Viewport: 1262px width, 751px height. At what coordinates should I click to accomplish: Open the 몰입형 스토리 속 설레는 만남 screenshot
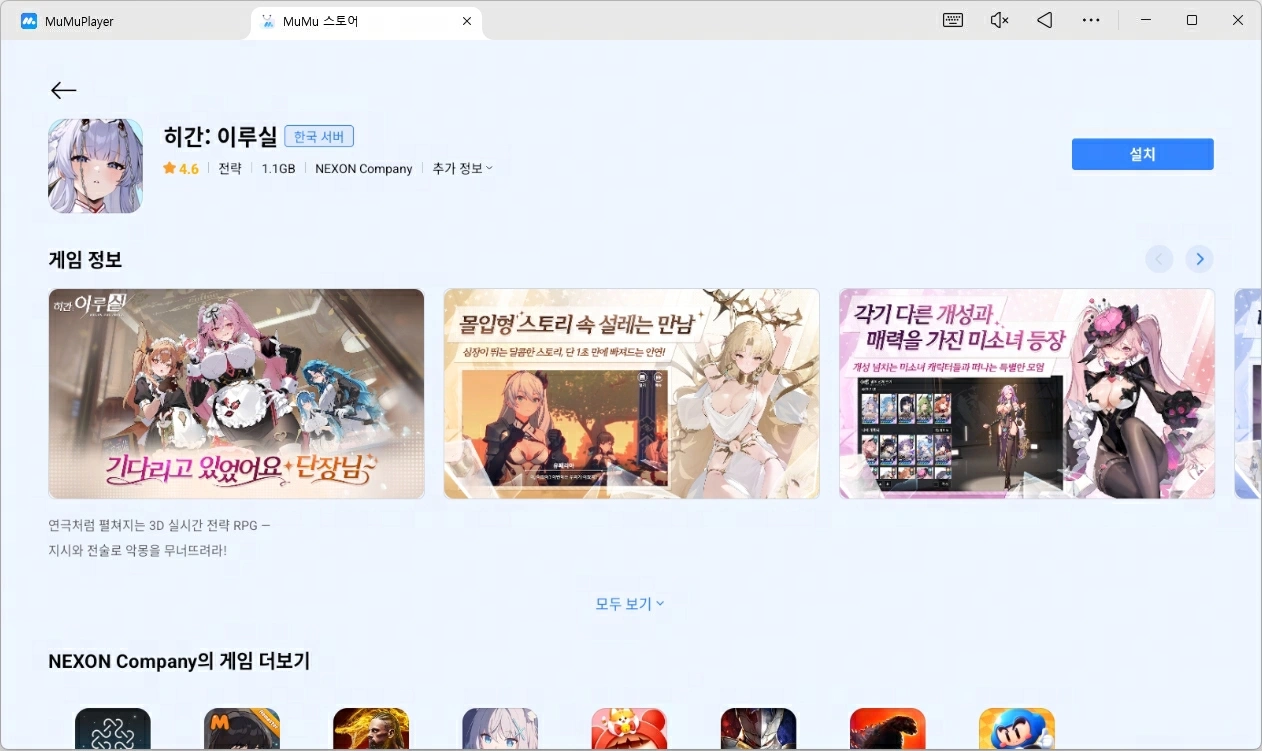point(632,394)
